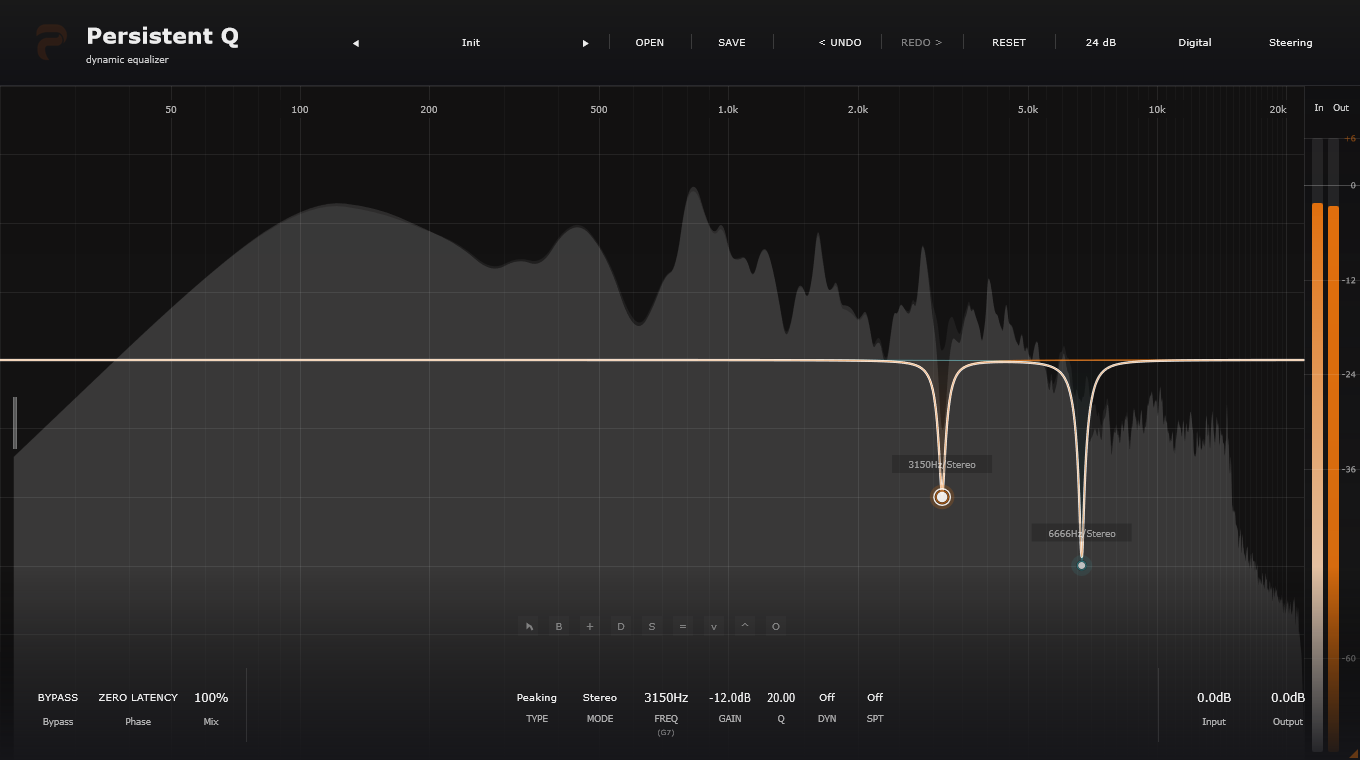Go to the previous preset with left arrow
This screenshot has height=760, width=1360.
click(x=356, y=43)
